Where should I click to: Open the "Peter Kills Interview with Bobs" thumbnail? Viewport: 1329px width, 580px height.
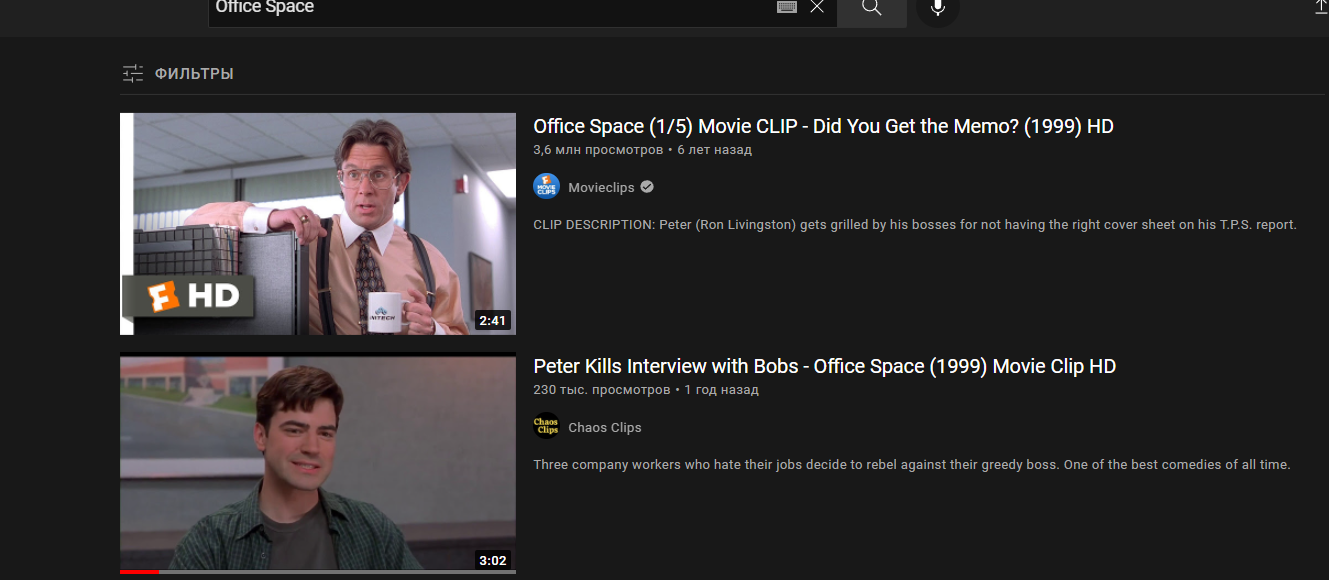318,464
